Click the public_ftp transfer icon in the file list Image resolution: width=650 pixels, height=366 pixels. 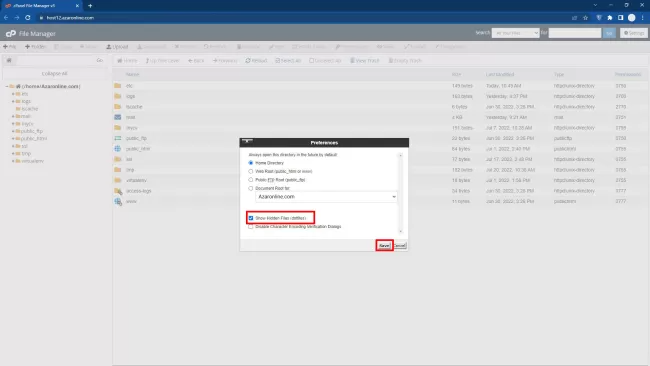(x=118, y=138)
